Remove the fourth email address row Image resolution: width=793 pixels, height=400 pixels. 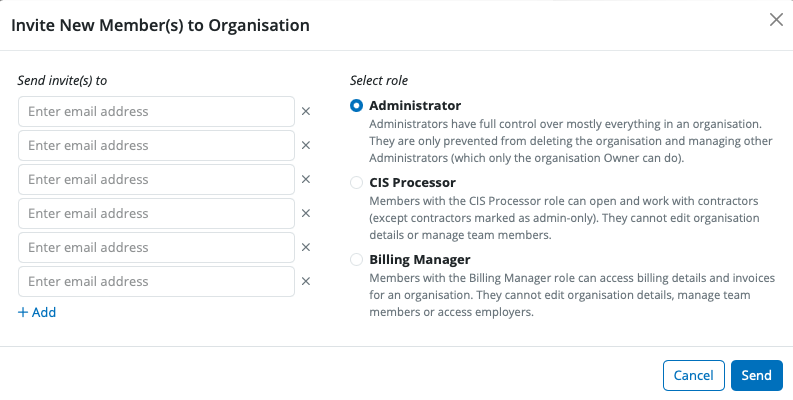(306, 214)
